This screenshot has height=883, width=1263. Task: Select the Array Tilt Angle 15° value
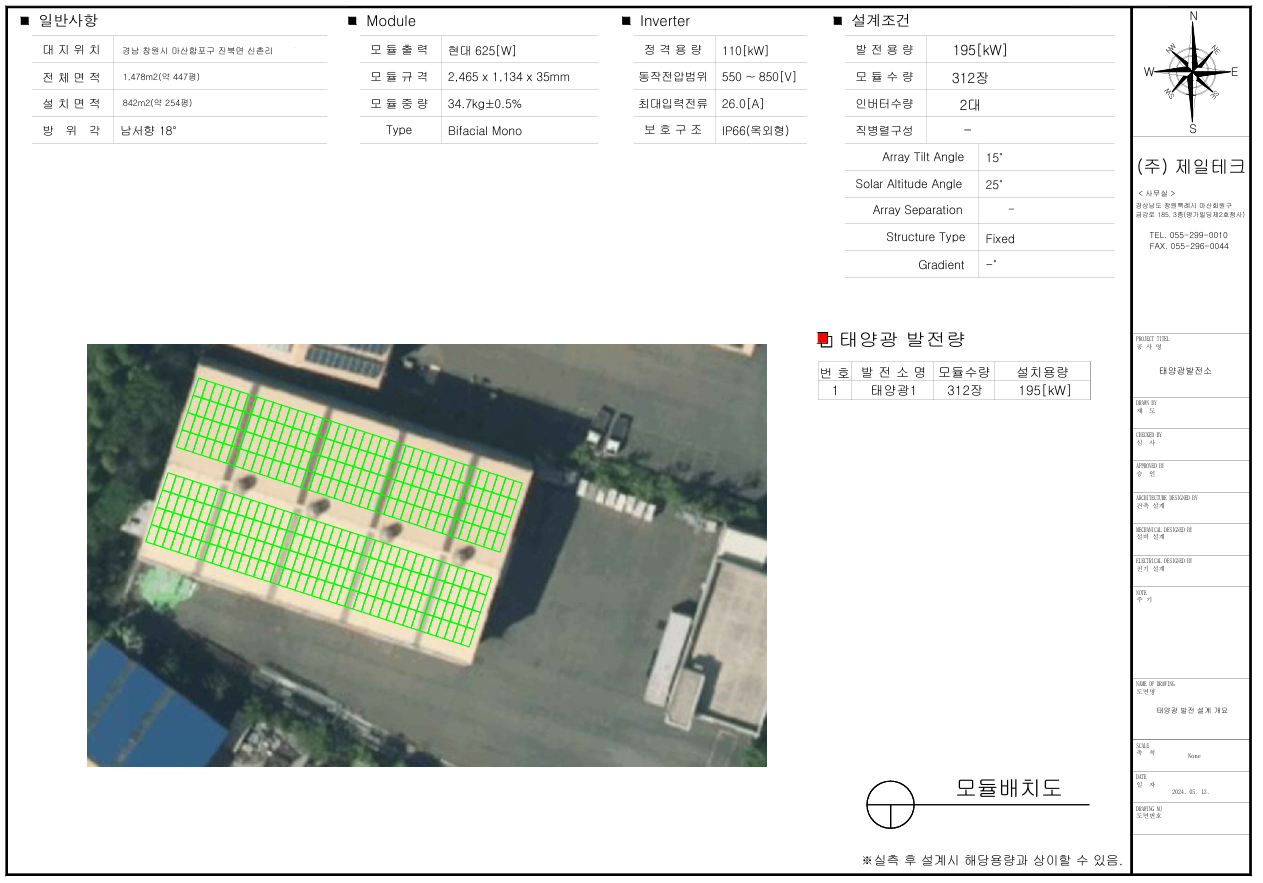click(x=993, y=158)
